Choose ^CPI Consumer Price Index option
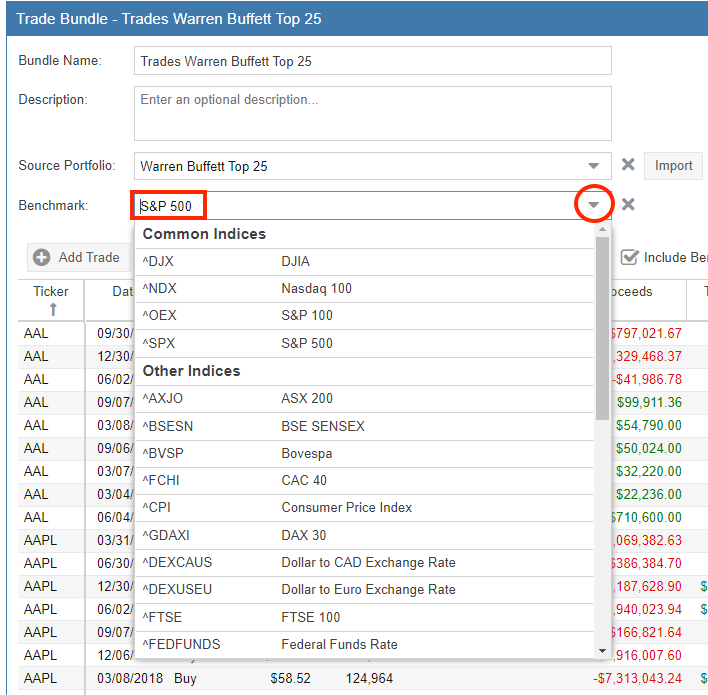The image size is (708, 695). (364, 508)
